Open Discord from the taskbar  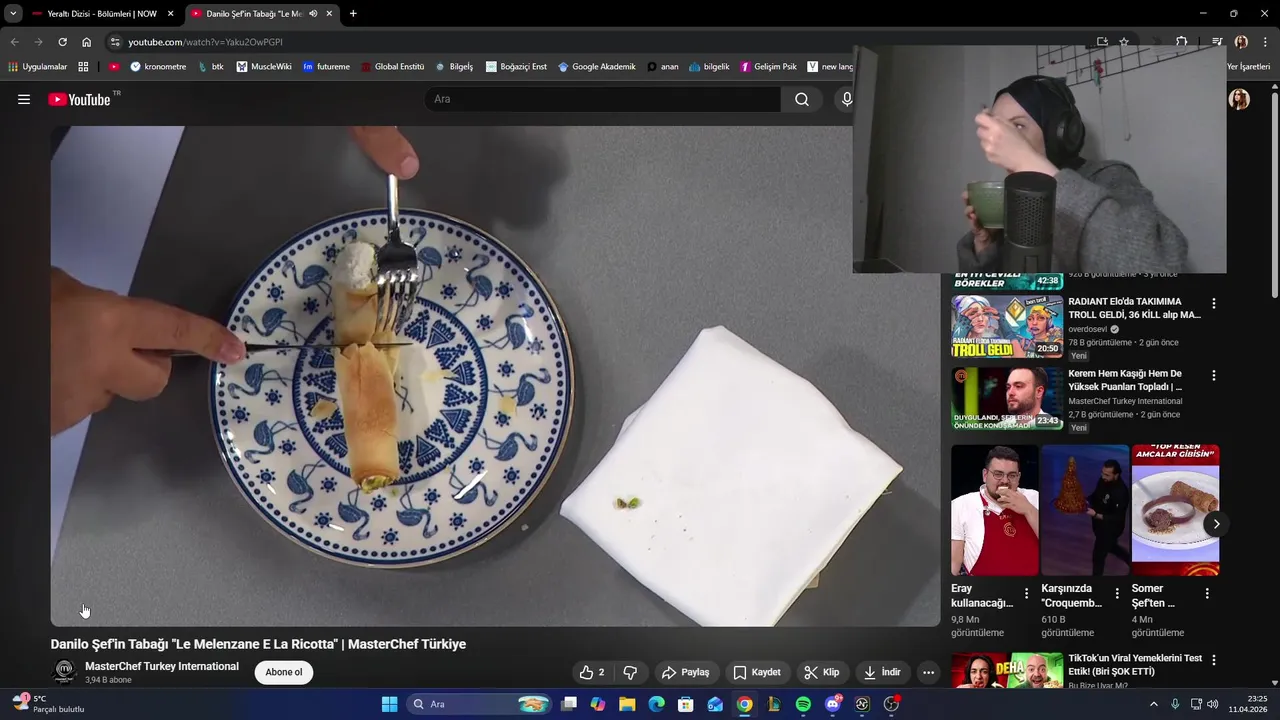tap(833, 704)
